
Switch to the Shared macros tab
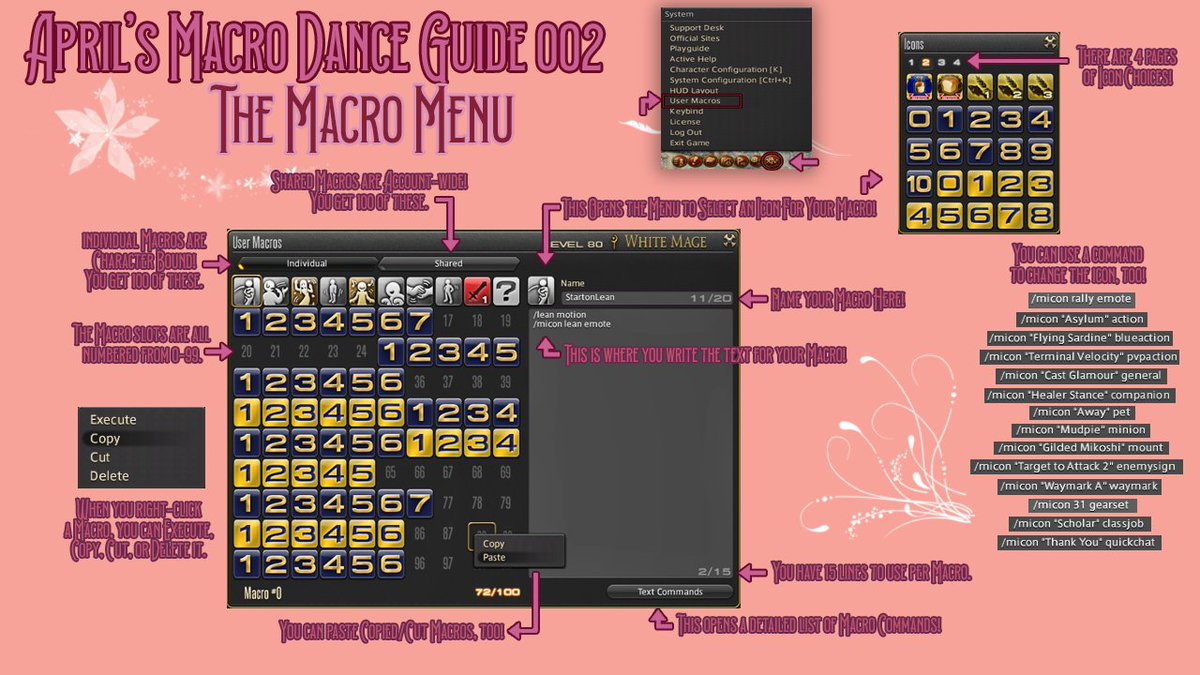tap(449, 263)
